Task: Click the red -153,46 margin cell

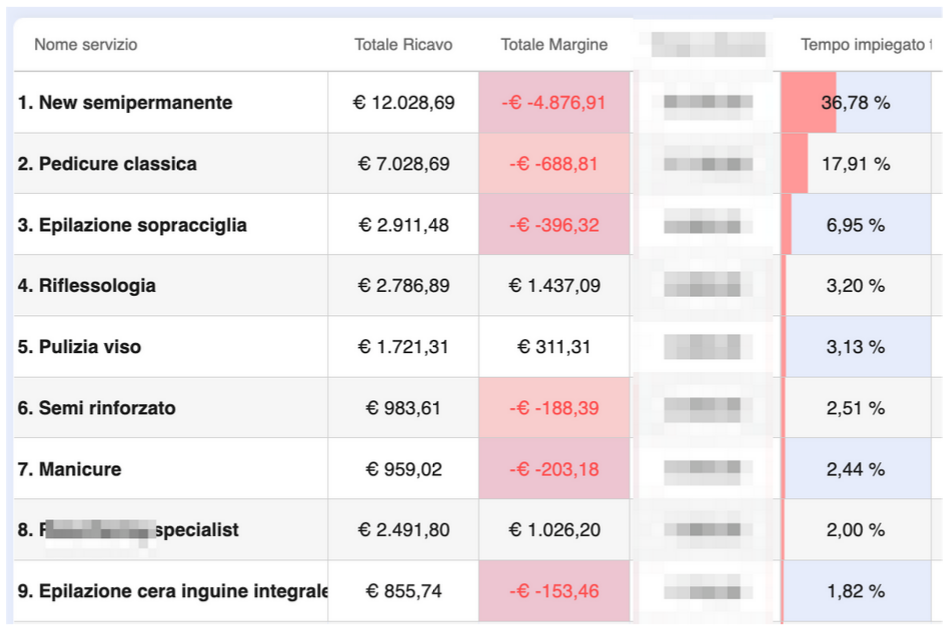Action: [554, 591]
